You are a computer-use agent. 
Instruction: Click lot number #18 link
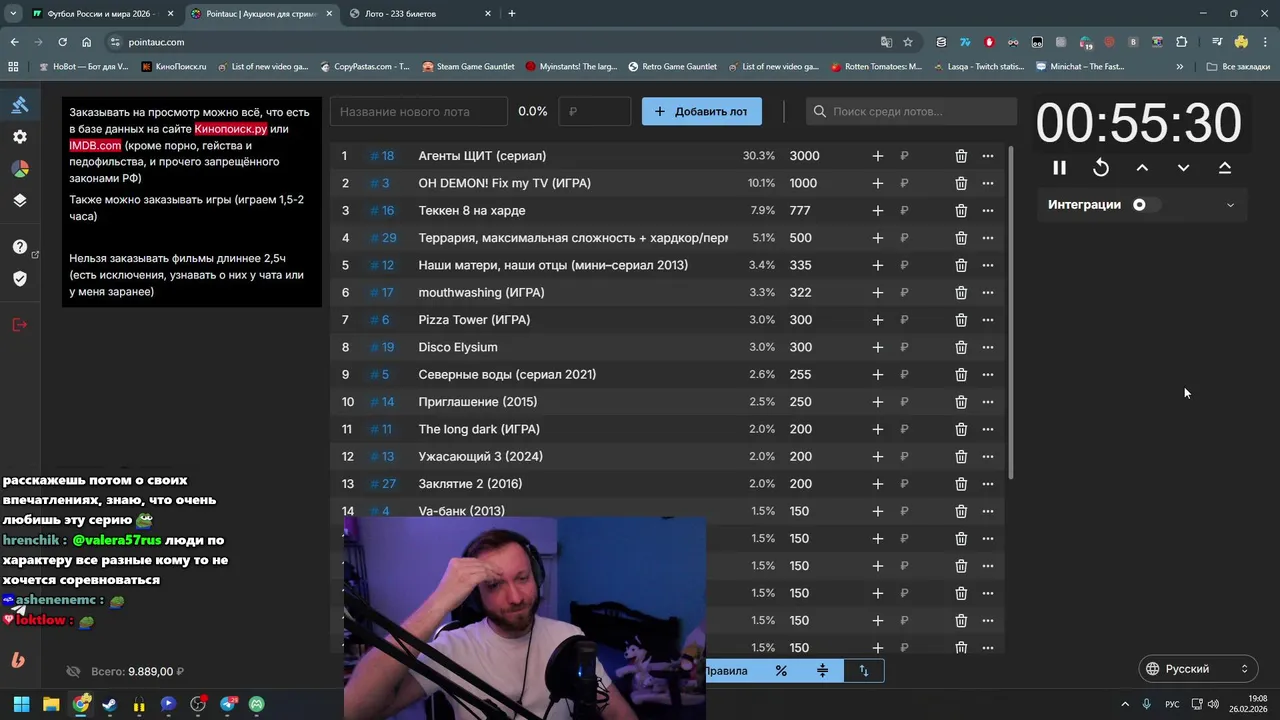click(x=382, y=156)
